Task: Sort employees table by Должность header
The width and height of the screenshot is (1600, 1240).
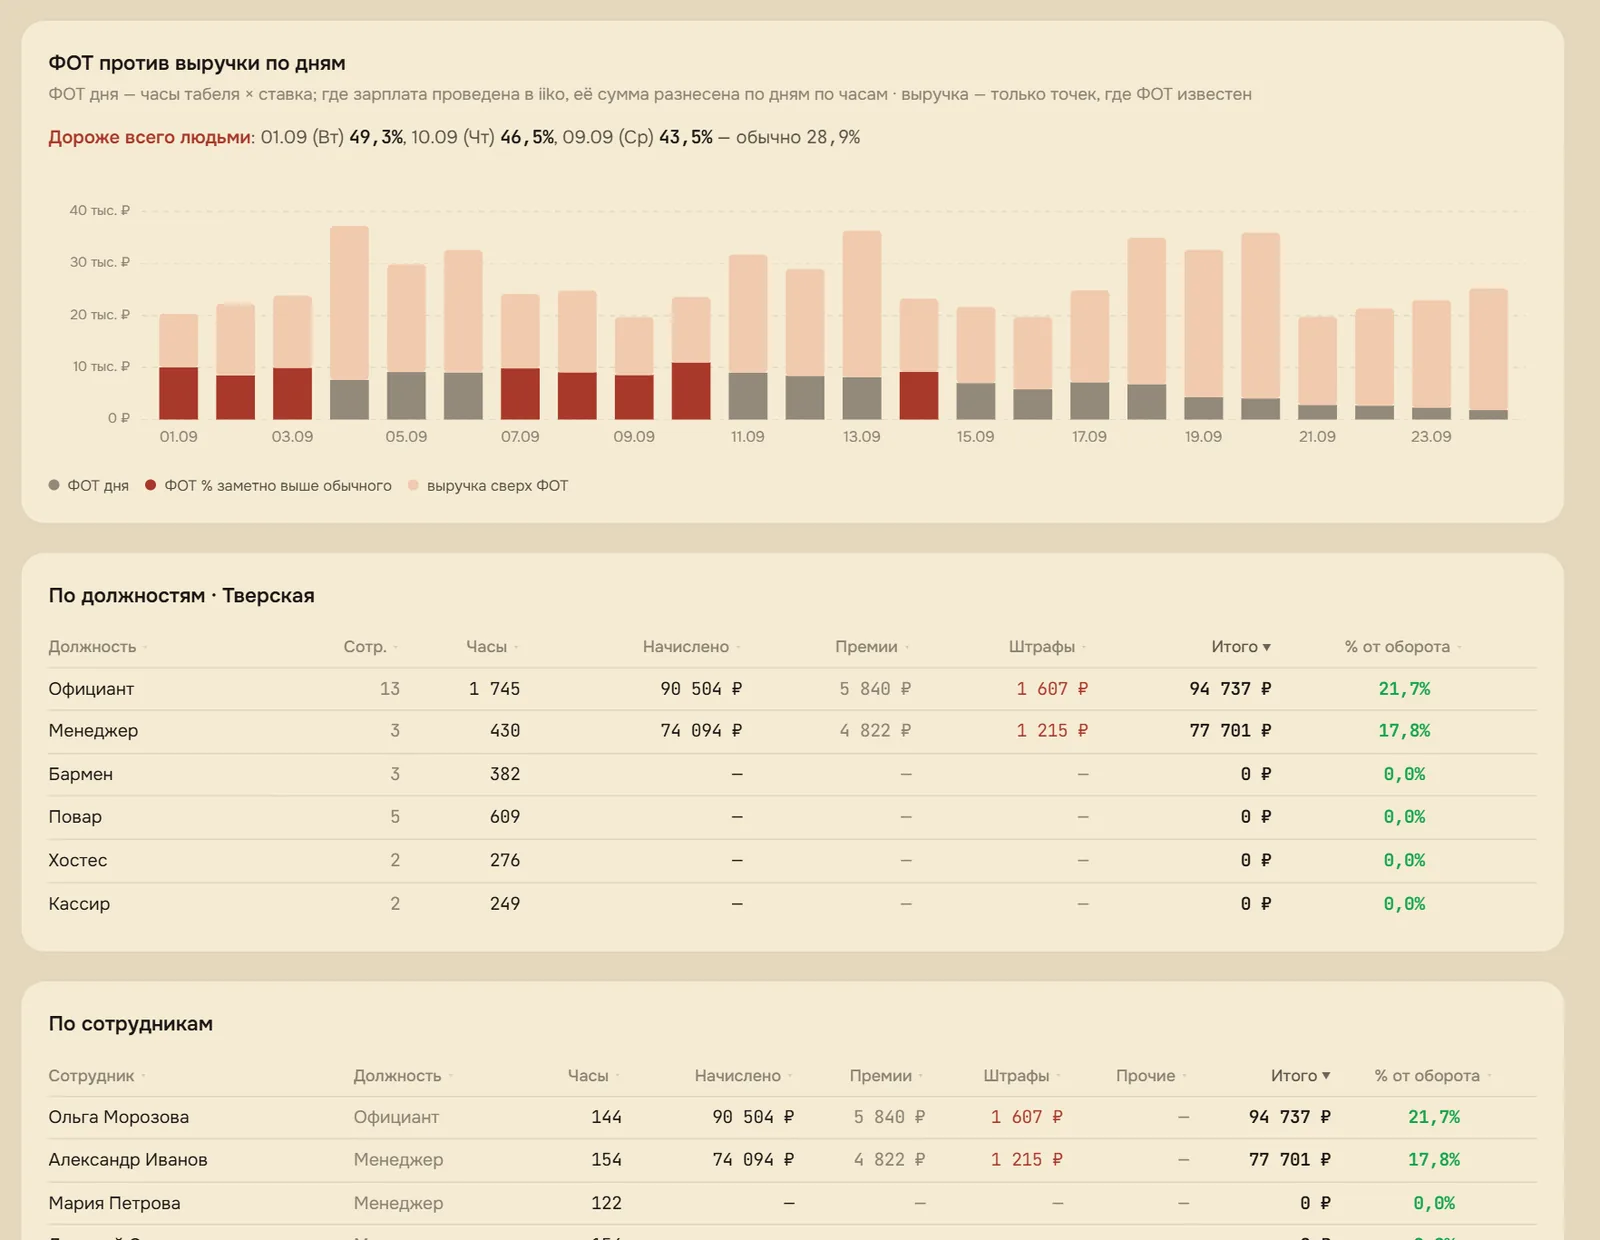Action: pyautogui.click(x=402, y=1076)
